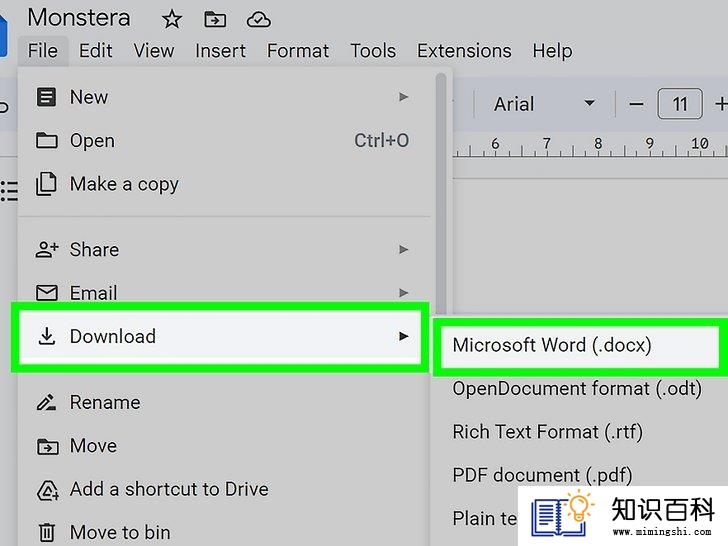728x546 pixels.
Task: Download as PDF document (.pdf)
Action: tap(542, 475)
